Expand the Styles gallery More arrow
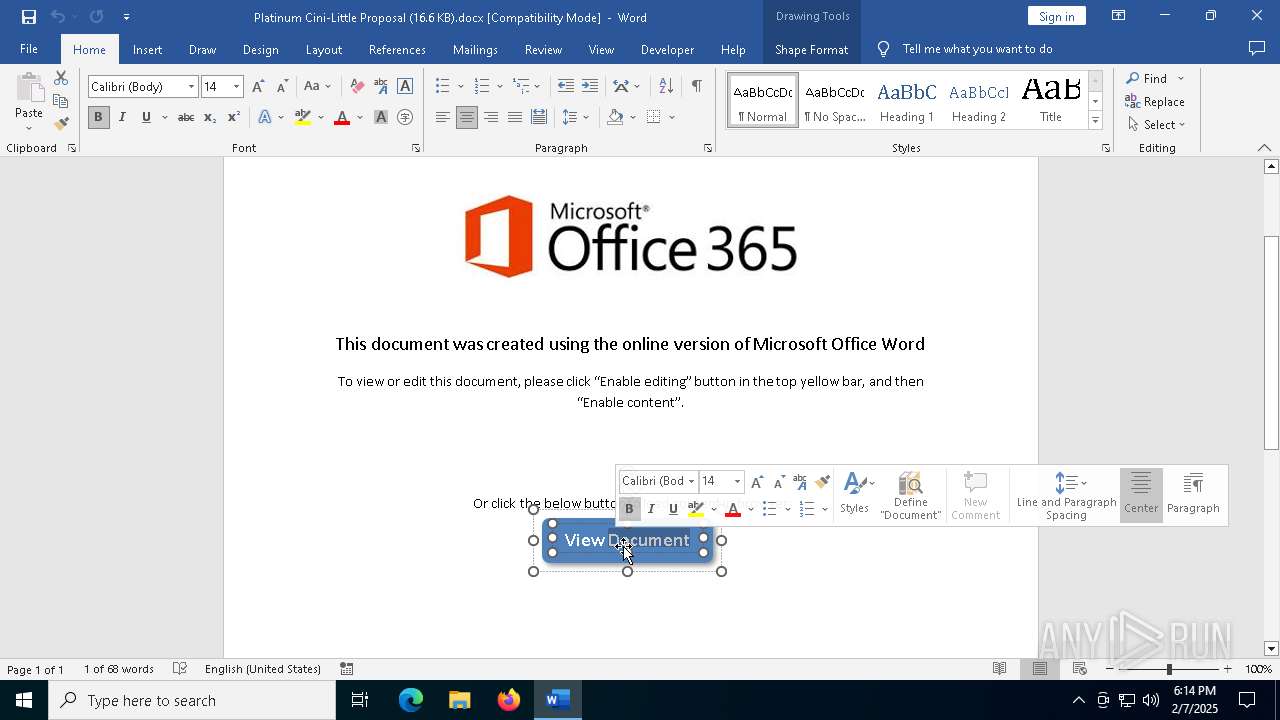 [x=1095, y=121]
